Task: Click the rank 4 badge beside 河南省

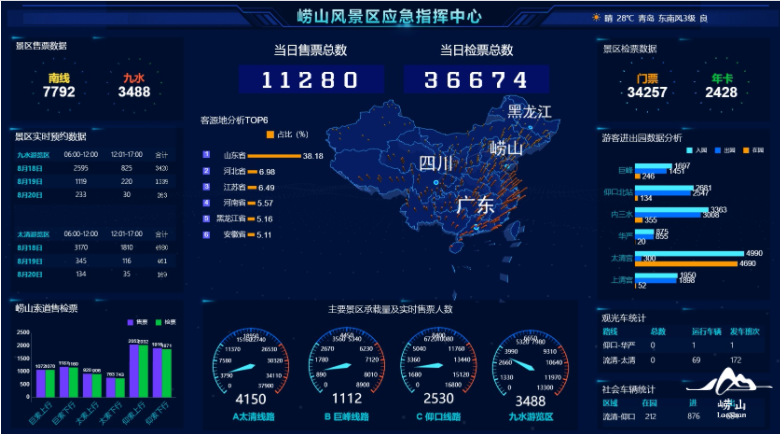Action: coord(206,202)
